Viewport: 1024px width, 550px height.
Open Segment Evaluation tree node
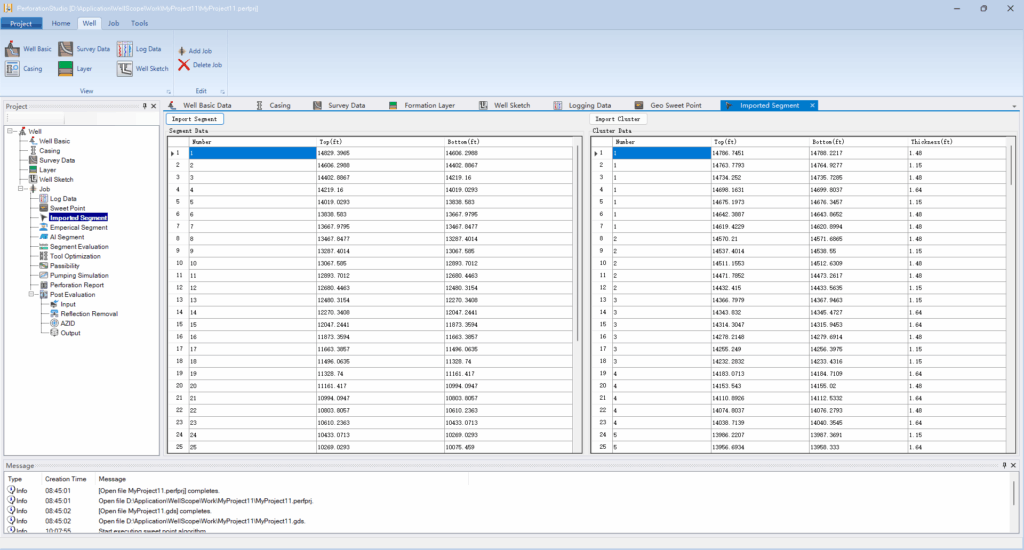point(79,247)
